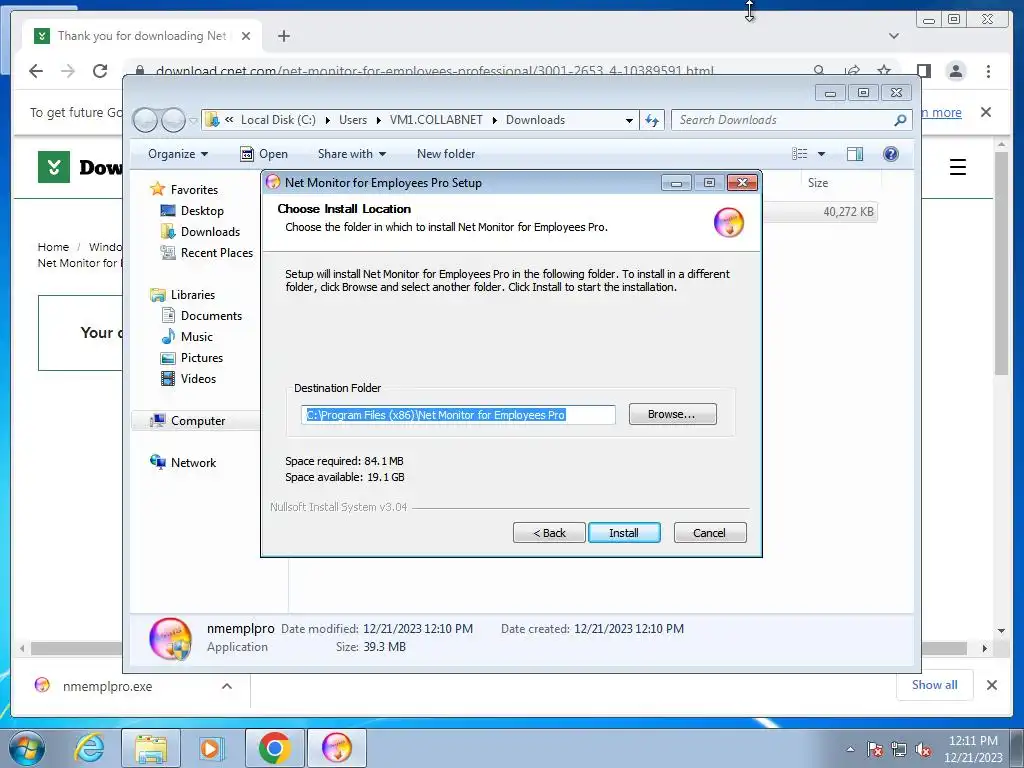The height and width of the screenshot is (768, 1024).
Task: Click the magnifier in the Search Downloads box
Action: pos(900,120)
